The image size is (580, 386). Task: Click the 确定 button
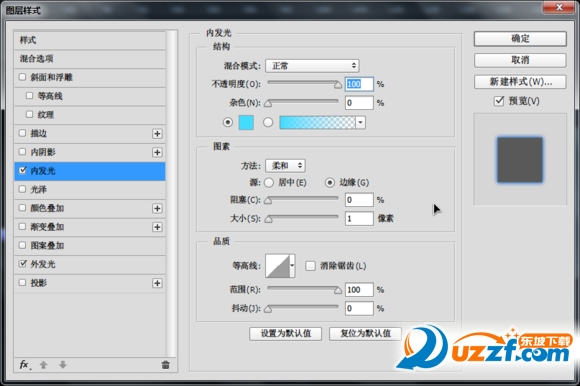[x=520, y=38]
